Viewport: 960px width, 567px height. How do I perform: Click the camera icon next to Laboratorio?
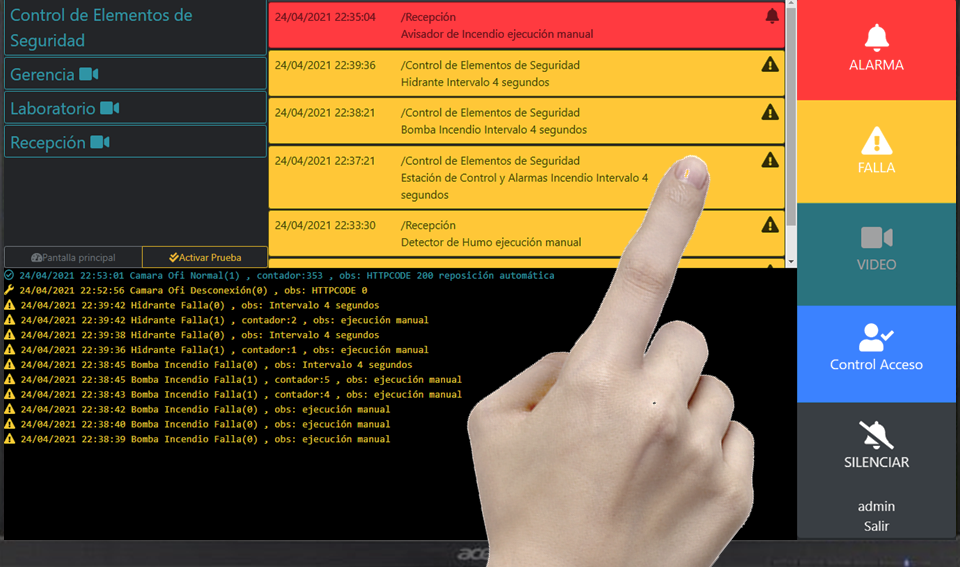(x=110, y=108)
